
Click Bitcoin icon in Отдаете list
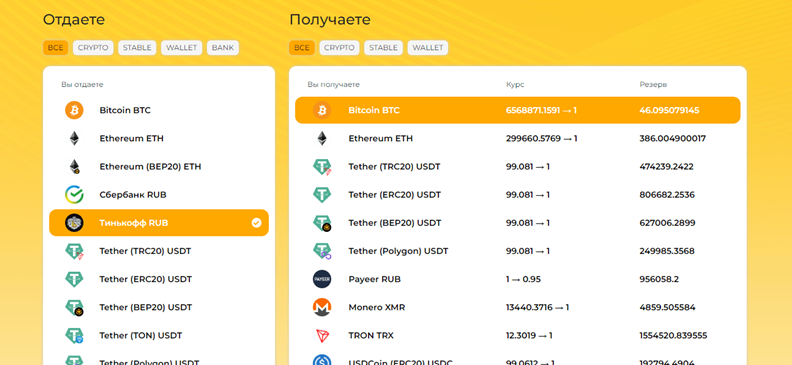tap(74, 110)
